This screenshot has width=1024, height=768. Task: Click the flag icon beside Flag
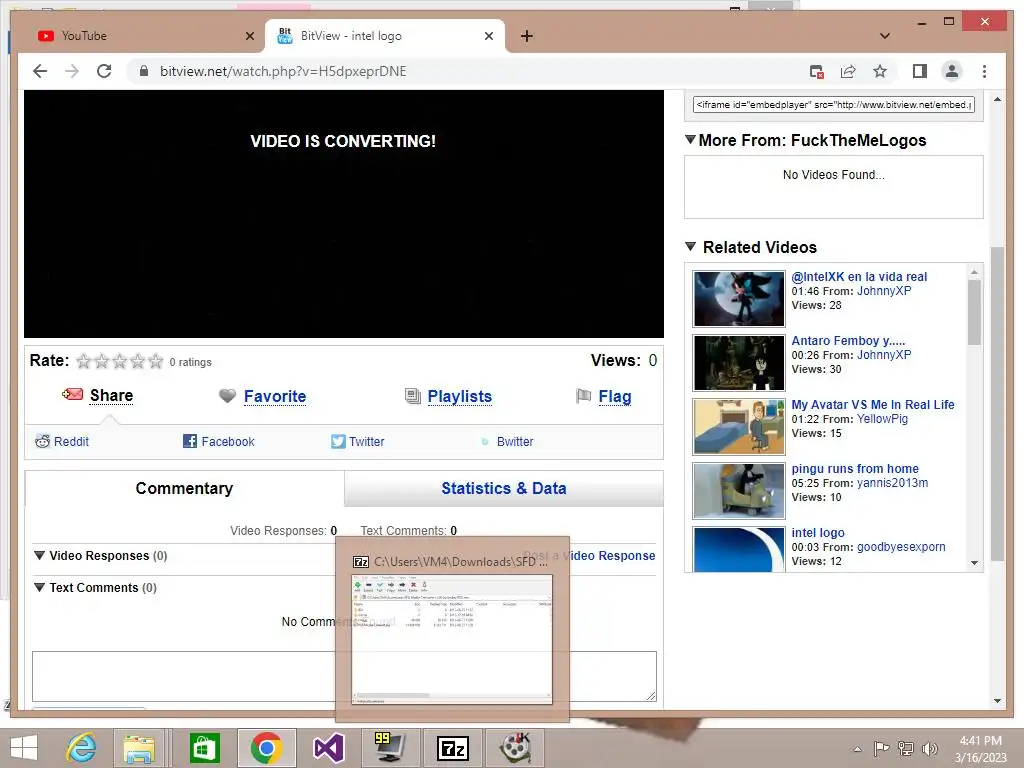tap(583, 396)
